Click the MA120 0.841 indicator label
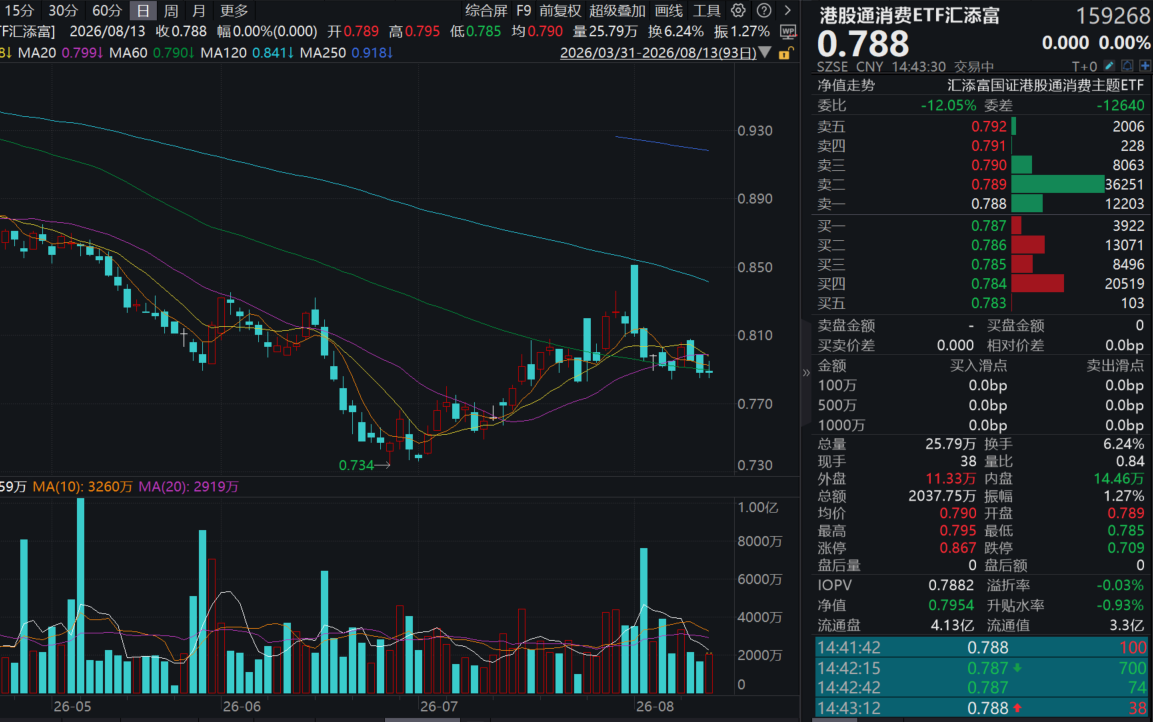Image resolution: width=1153 pixels, height=722 pixels. (x=247, y=53)
